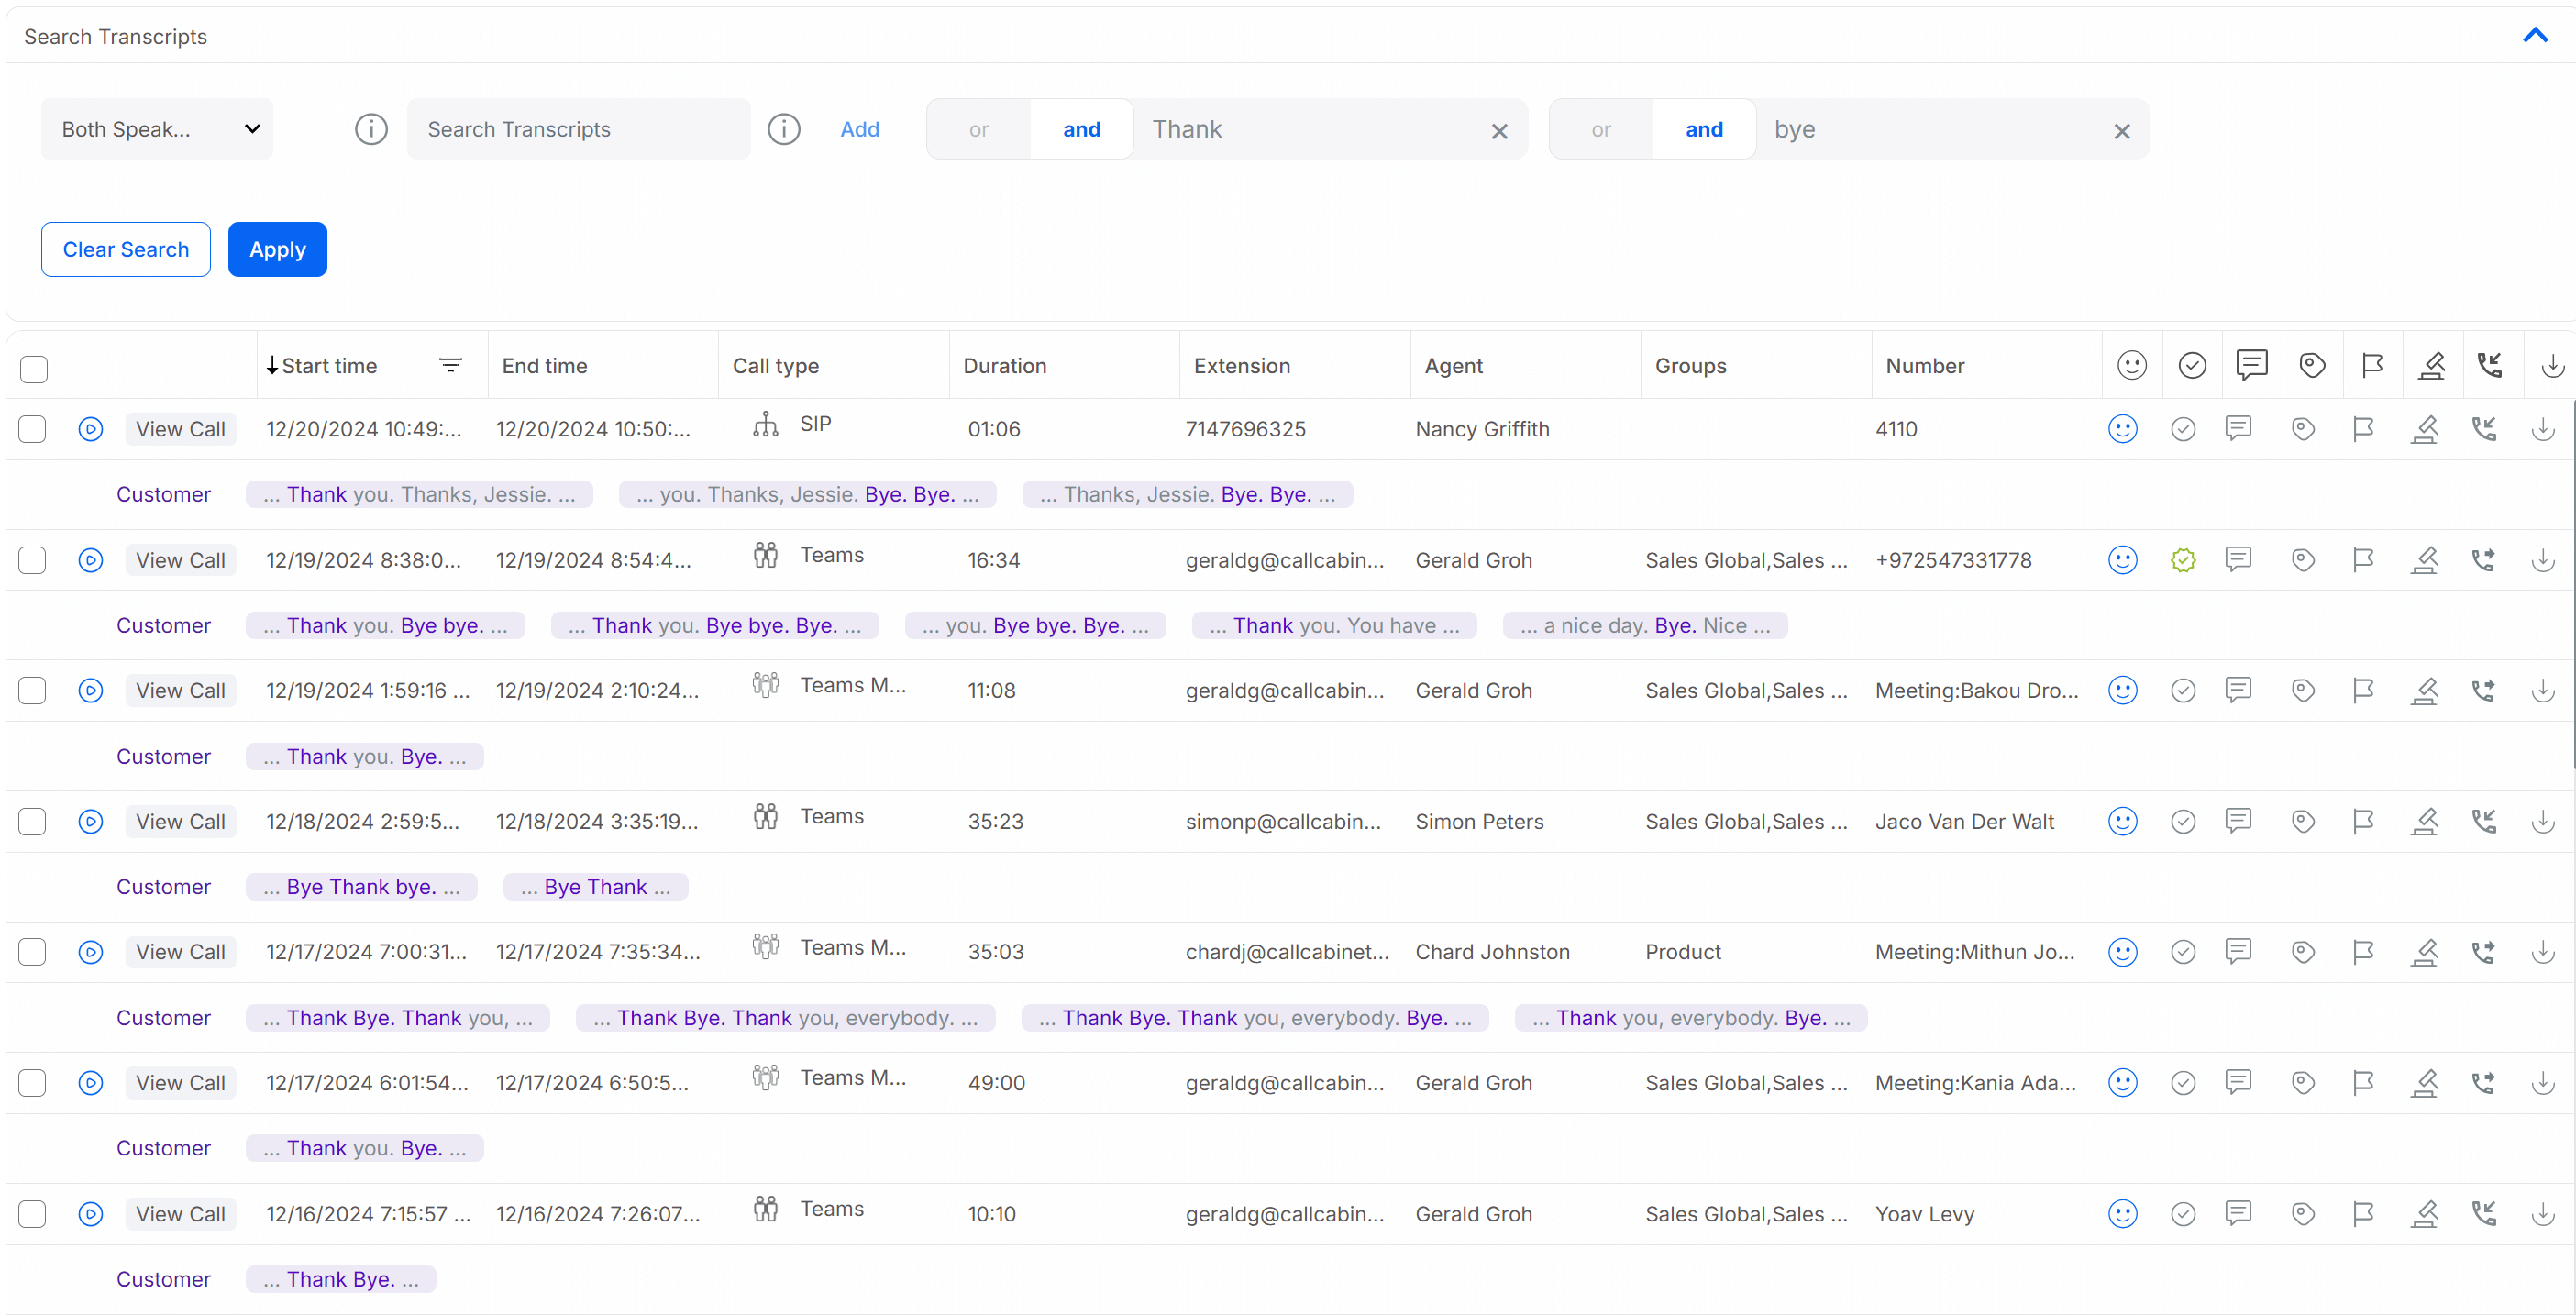Remove the Thank search term
This screenshot has height=1315, width=2576.
[1499, 131]
